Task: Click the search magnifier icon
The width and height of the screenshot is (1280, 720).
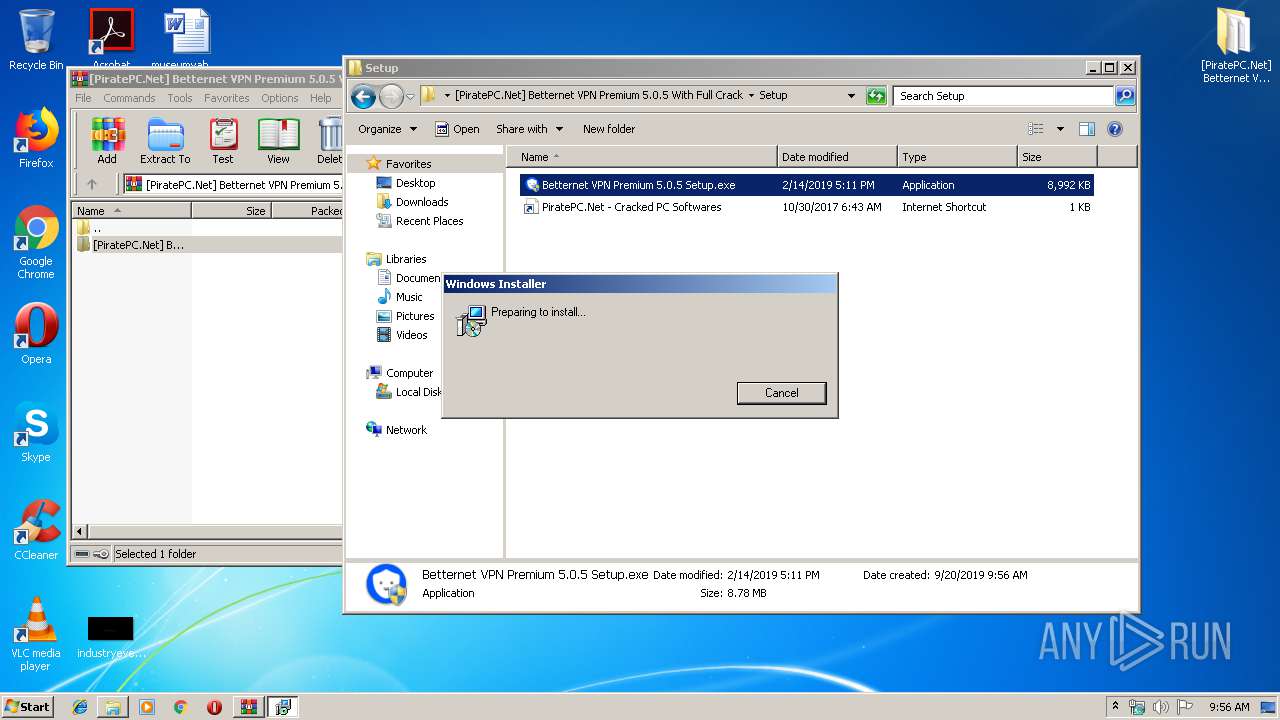Action: pyautogui.click(x=1125, y=96)
